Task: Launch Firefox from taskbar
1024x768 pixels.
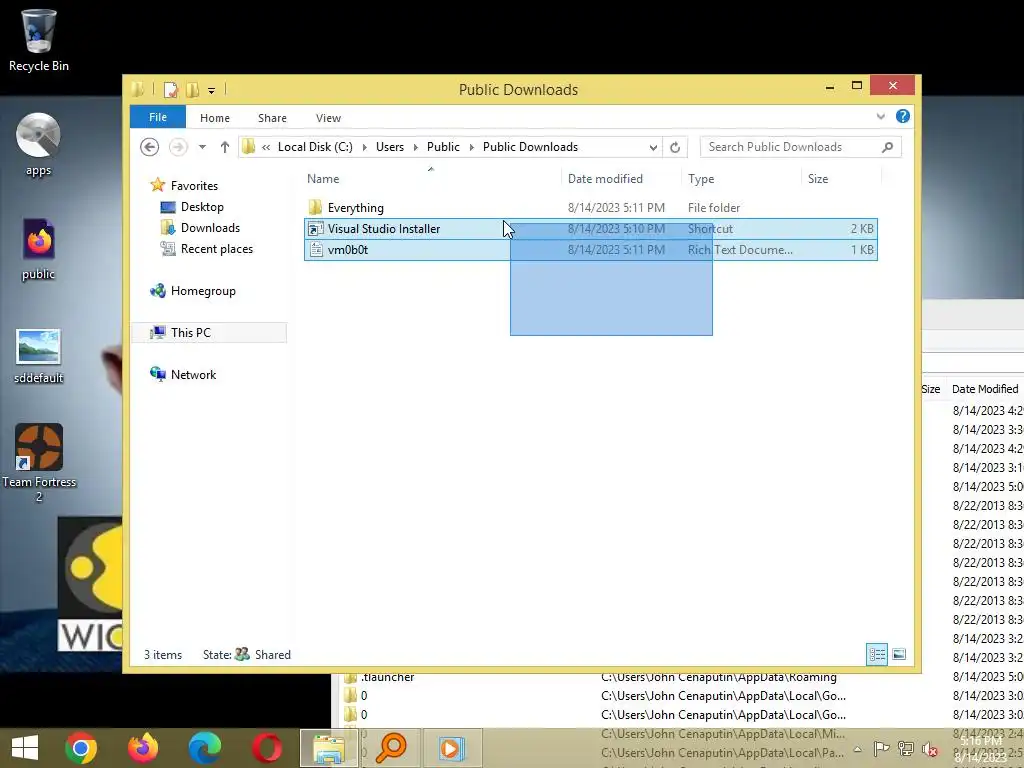Action: 142,748
